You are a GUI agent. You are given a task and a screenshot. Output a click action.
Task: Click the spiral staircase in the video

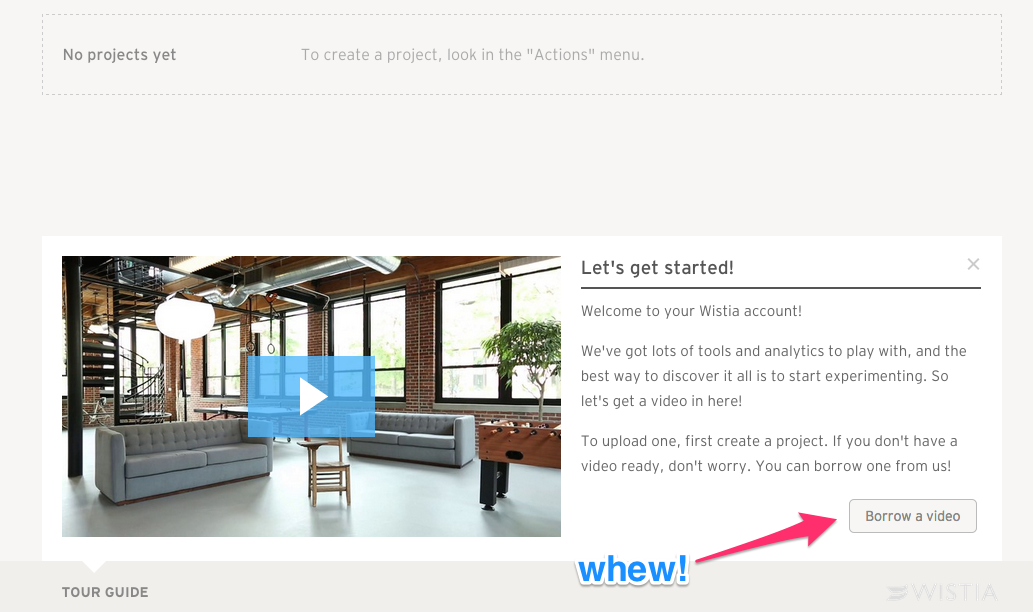tap(125, 369)
